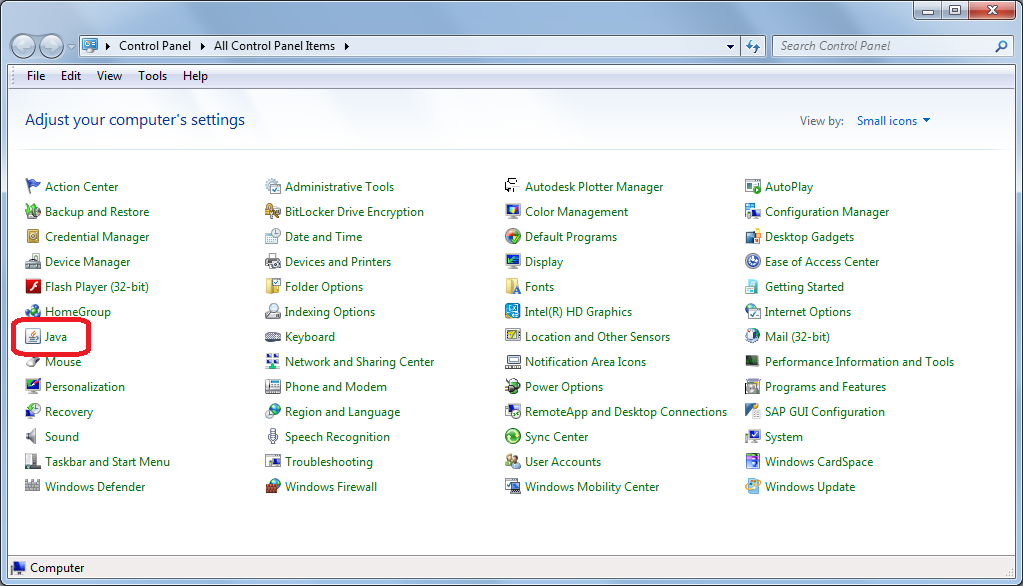1023x586 pixels.
Task: Open Taskbar and Start Menu link
Action: (x=107, y=461)
